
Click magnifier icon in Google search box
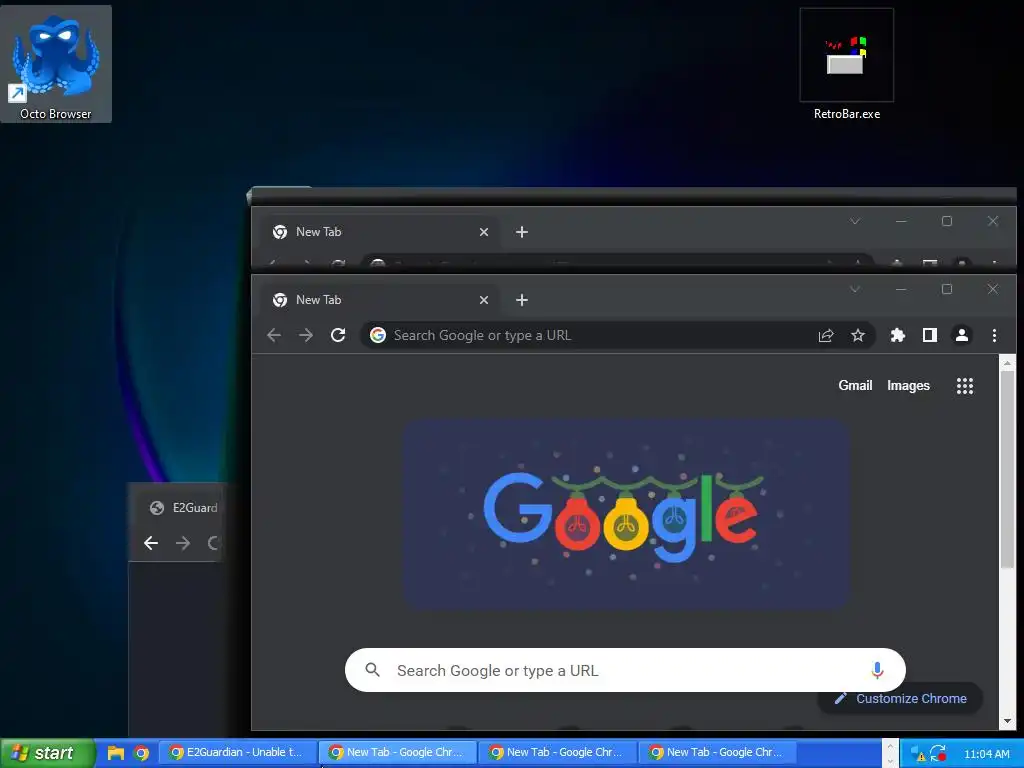pyautogui.click(x=372, y=669)
